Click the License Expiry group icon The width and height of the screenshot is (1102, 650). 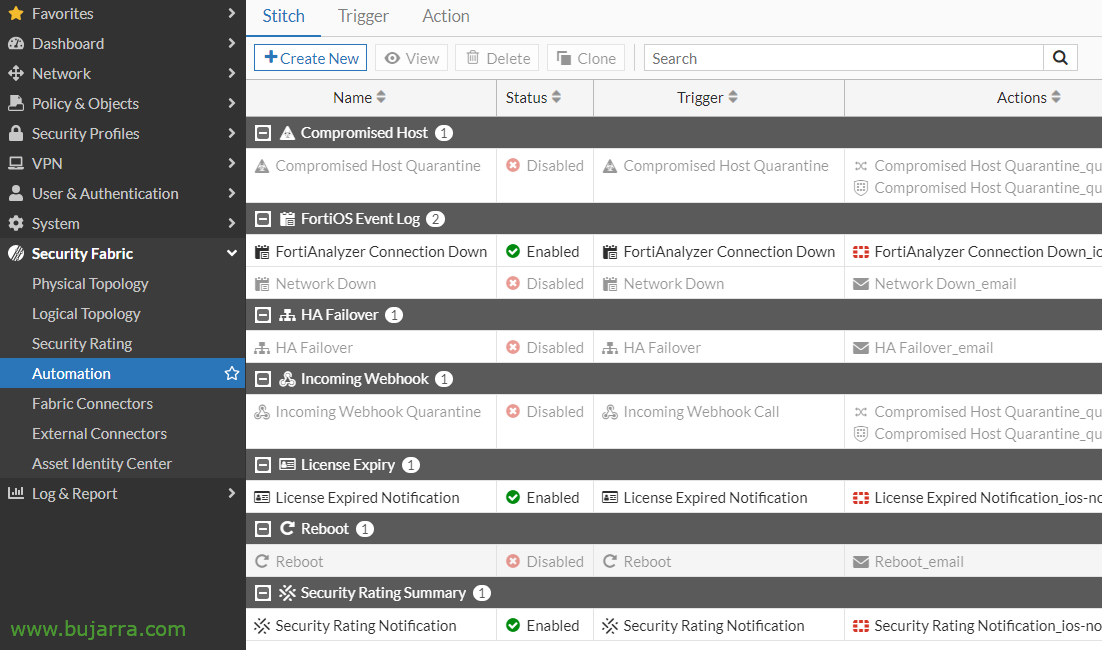(287, 464)
